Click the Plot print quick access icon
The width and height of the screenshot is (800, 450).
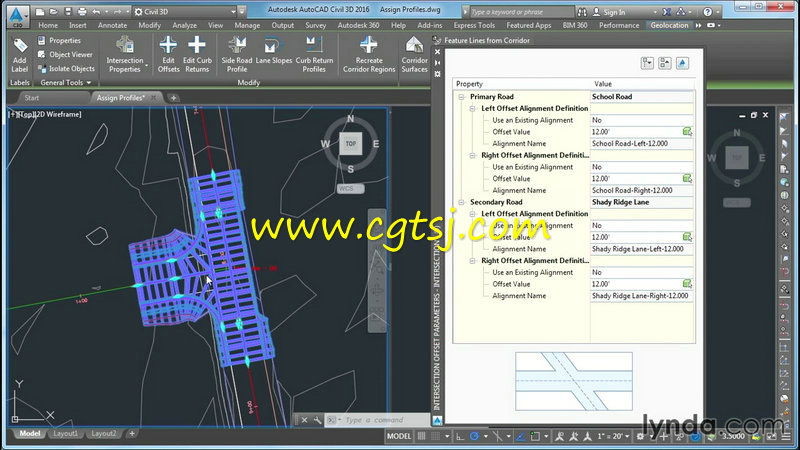pos(82,11)
